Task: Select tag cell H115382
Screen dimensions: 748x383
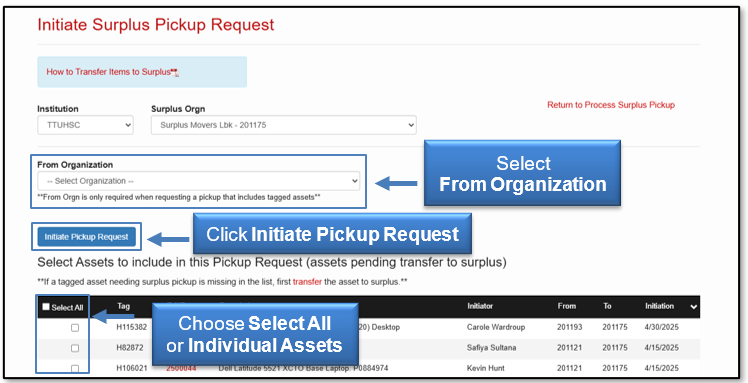Action: point(132,327)
